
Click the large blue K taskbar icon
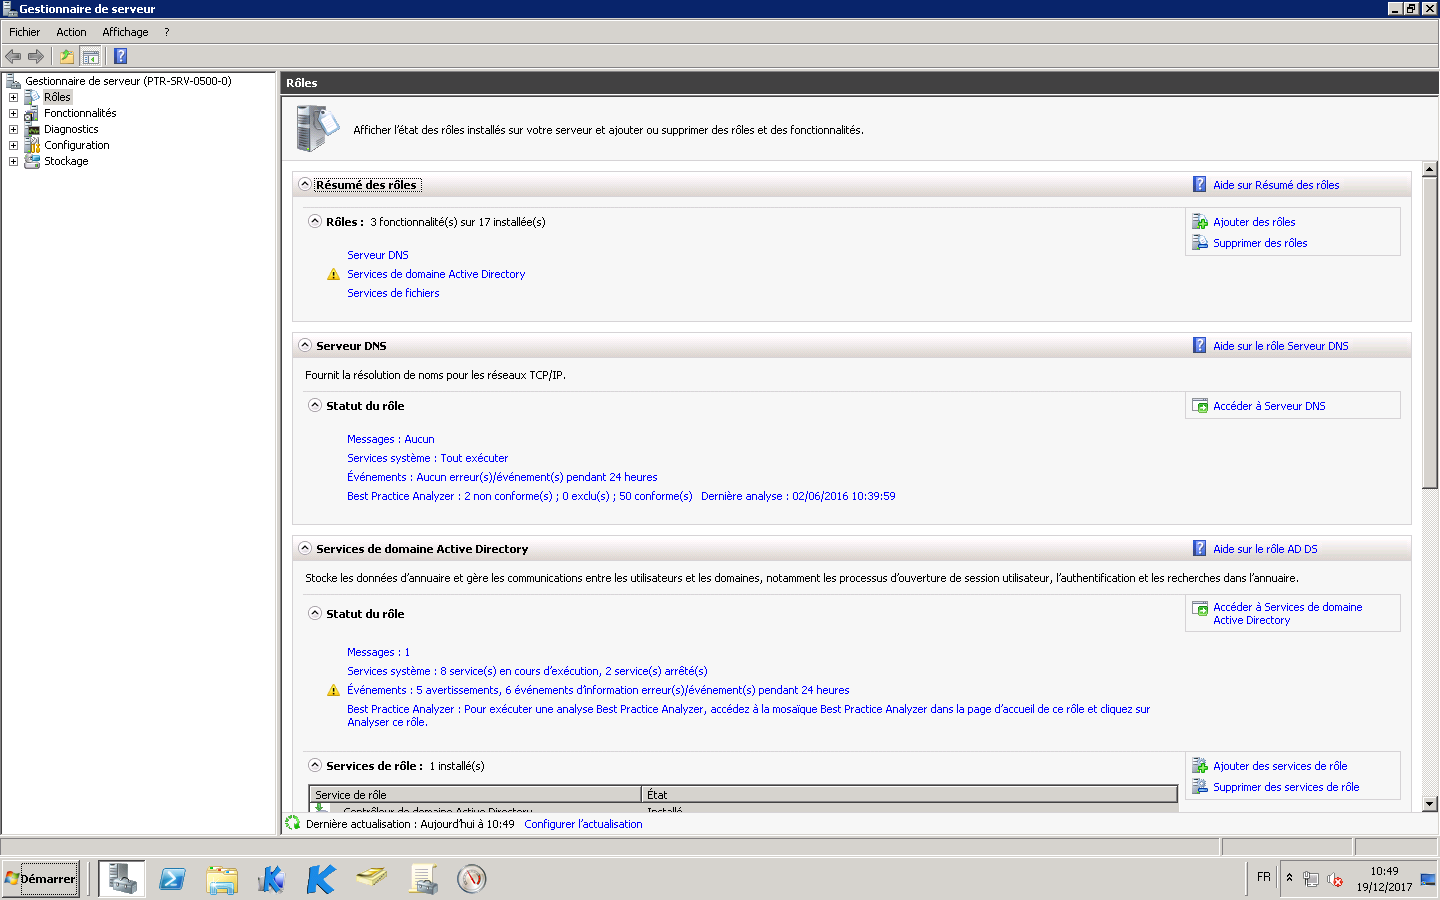click(x=321, y=879)
